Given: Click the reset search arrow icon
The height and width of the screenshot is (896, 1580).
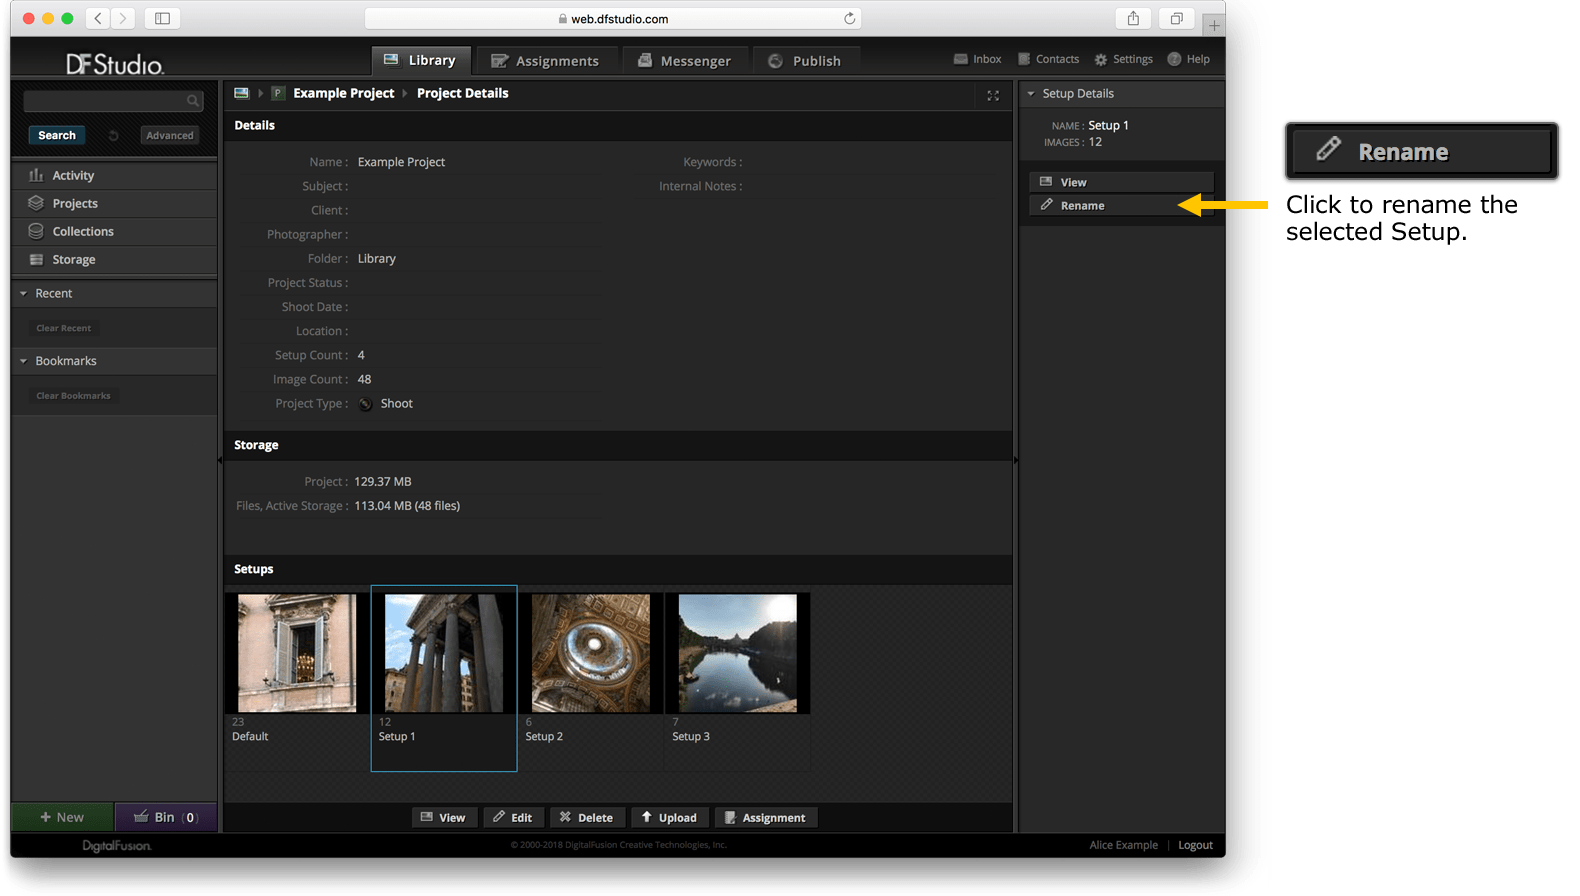Looking at the screenshot, I should click(x=114, y=136).
